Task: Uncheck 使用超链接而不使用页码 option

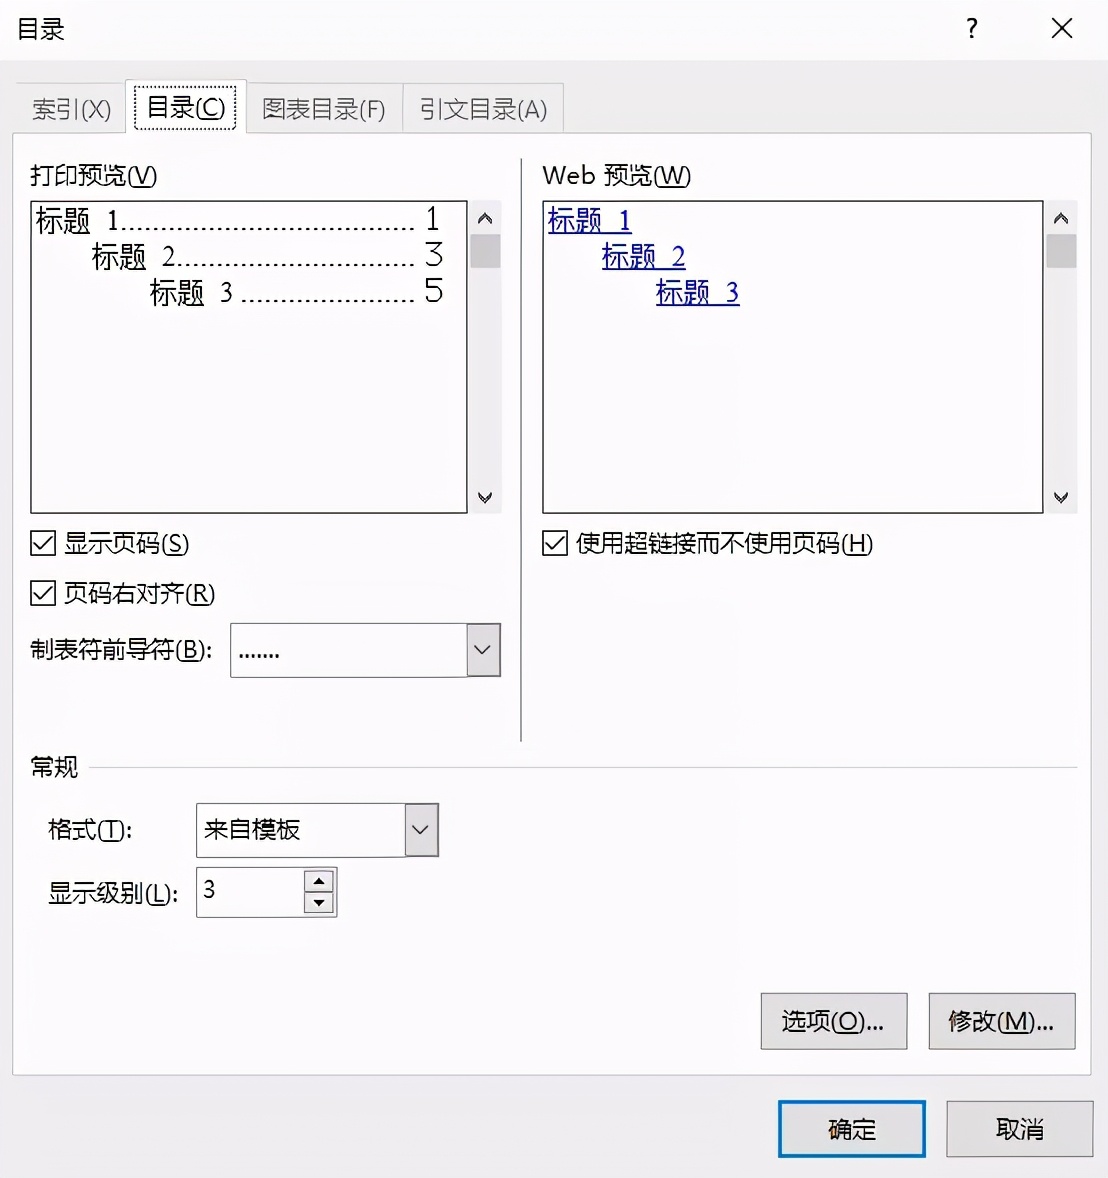Action: click(555, 544)
